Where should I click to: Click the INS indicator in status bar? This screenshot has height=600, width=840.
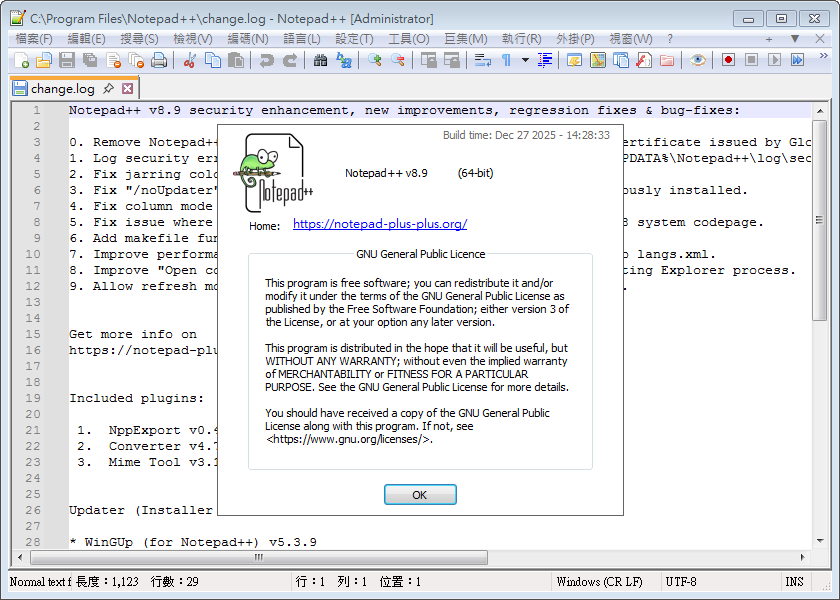[794, 582]
